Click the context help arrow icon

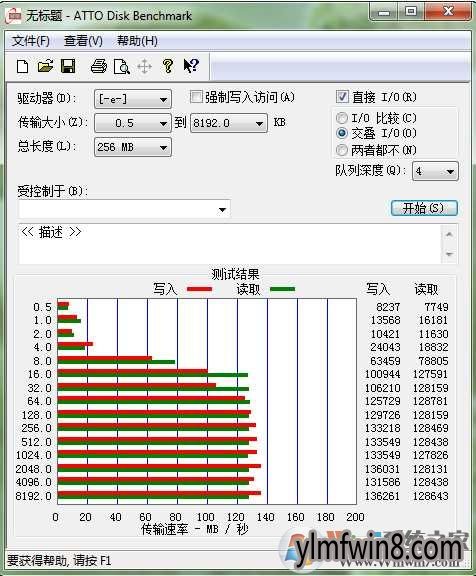191,66
